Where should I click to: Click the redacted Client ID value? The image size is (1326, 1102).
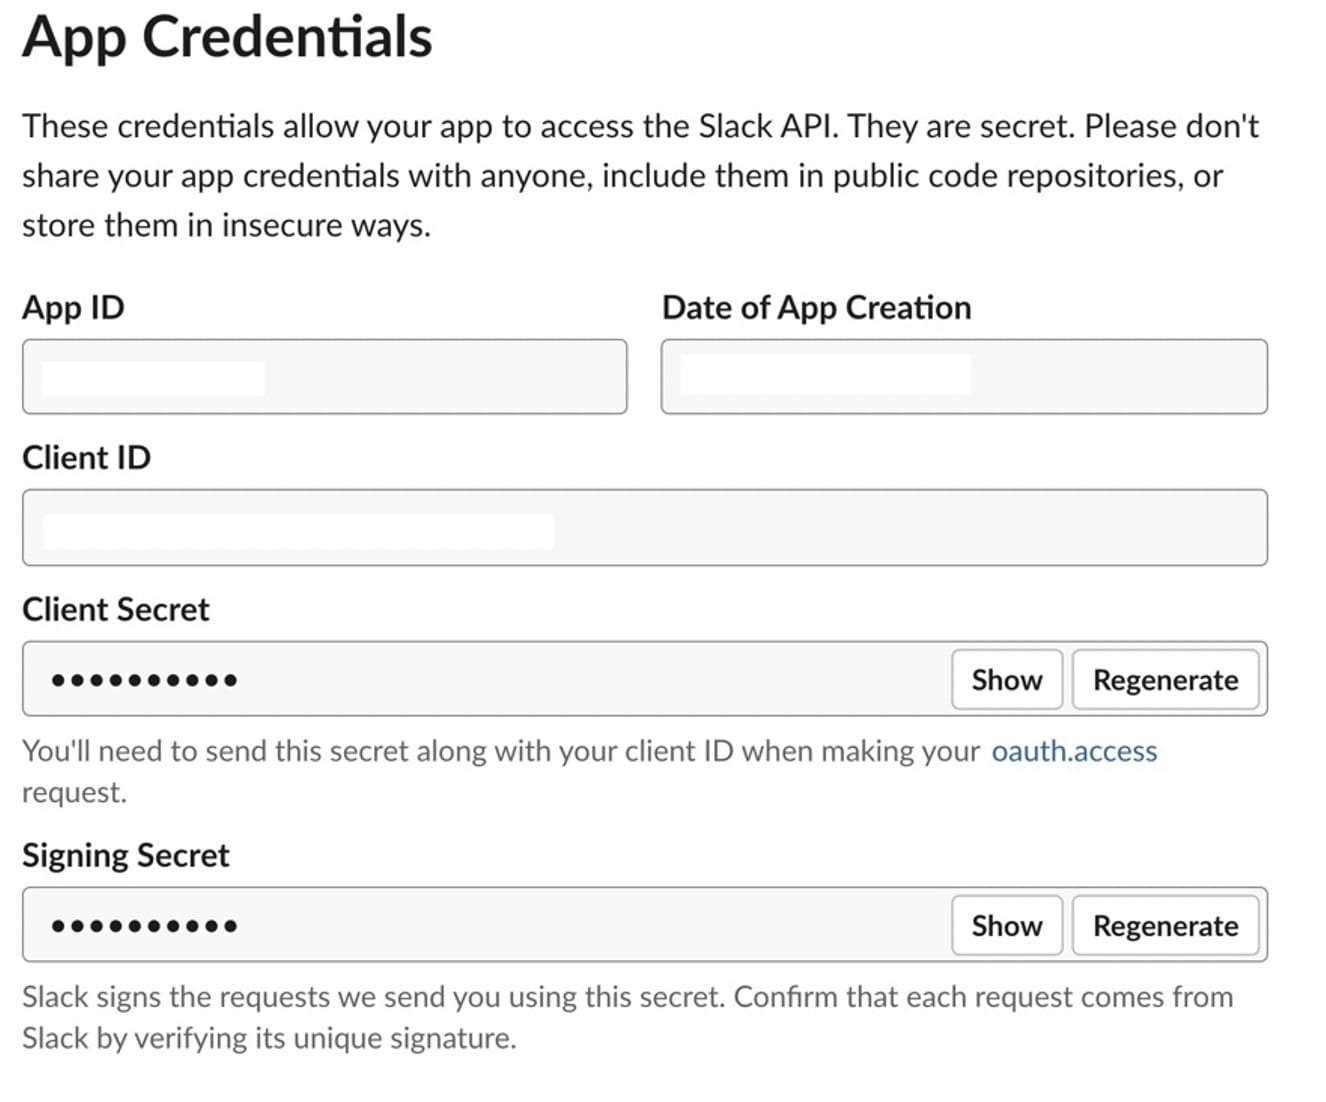[x=298, y=531]
